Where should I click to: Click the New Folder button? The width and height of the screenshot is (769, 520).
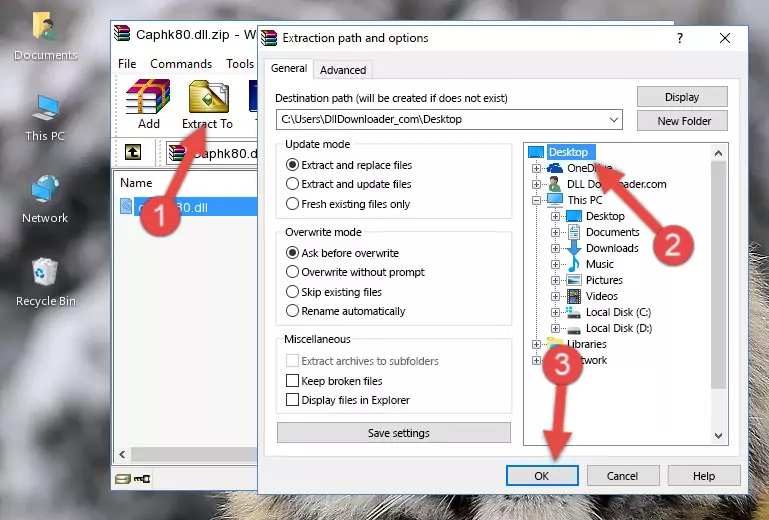click(682, 121)
